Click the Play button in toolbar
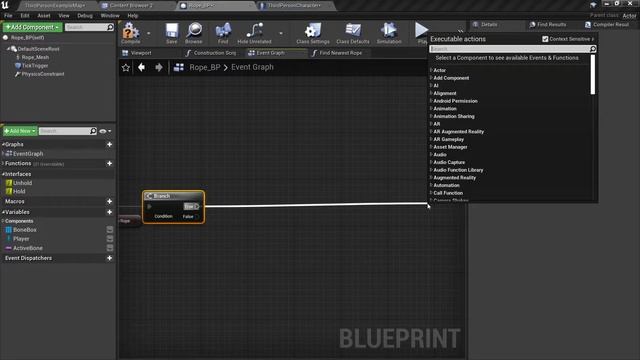640x360 pixels. coord(421,30)
